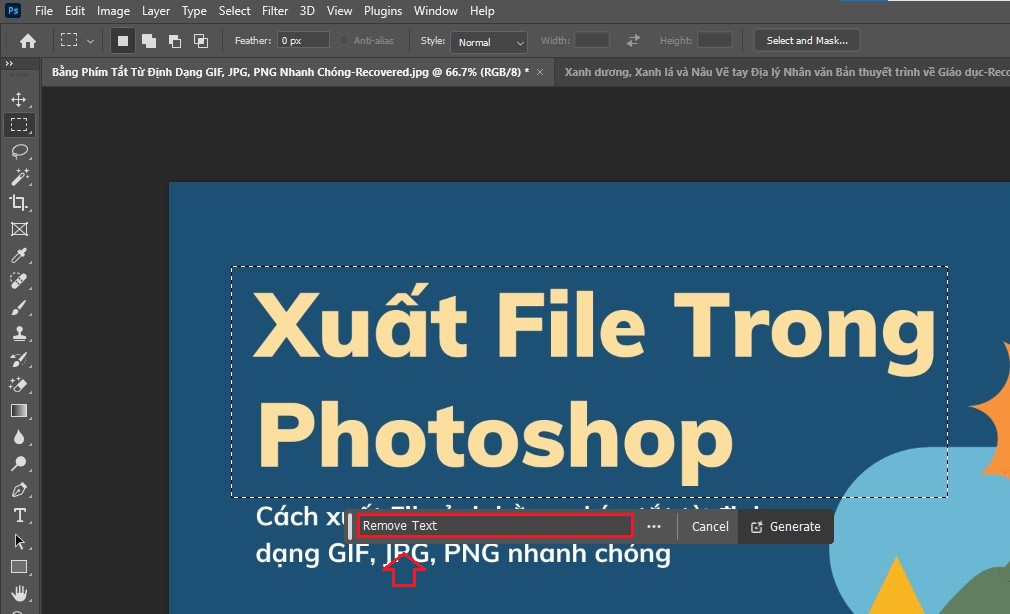Select the Pen tool
1010x614 pixels.
point(19,490)
